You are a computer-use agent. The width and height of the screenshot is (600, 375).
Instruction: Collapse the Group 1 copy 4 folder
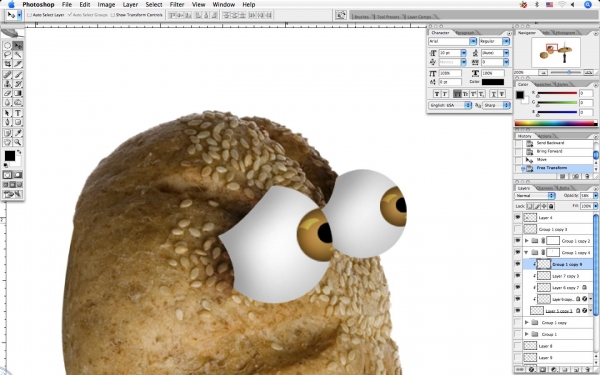tap(527, 253)
